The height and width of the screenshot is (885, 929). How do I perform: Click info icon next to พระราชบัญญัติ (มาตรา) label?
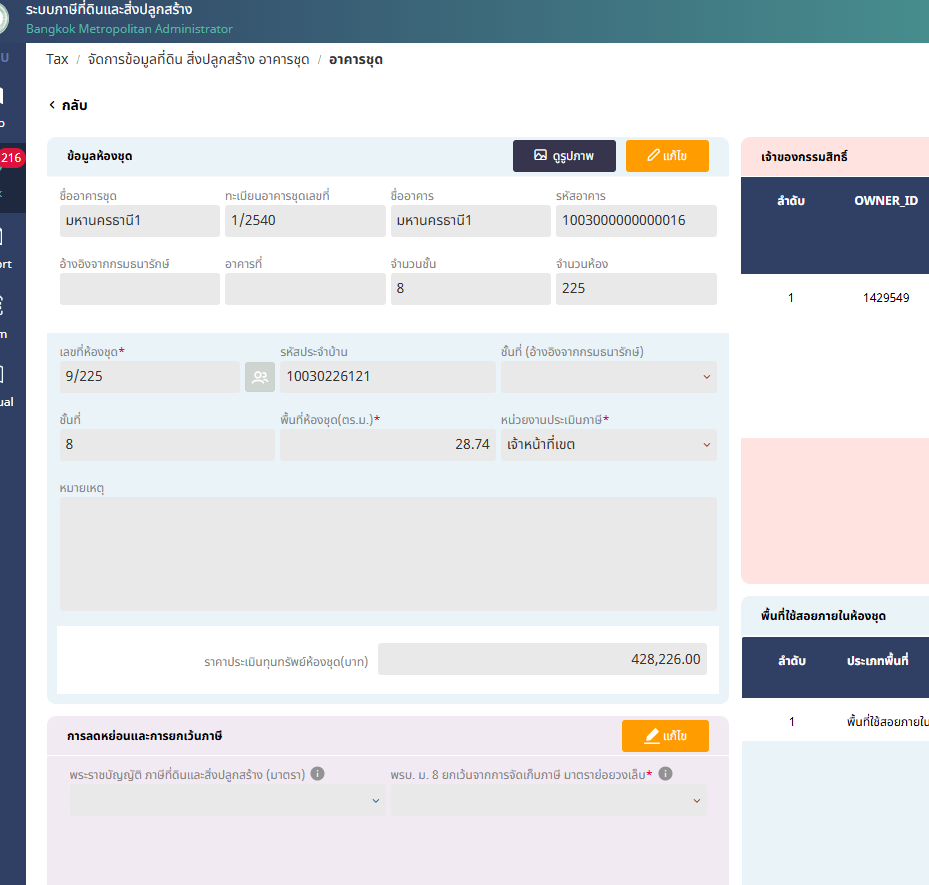tap(317, 774)
